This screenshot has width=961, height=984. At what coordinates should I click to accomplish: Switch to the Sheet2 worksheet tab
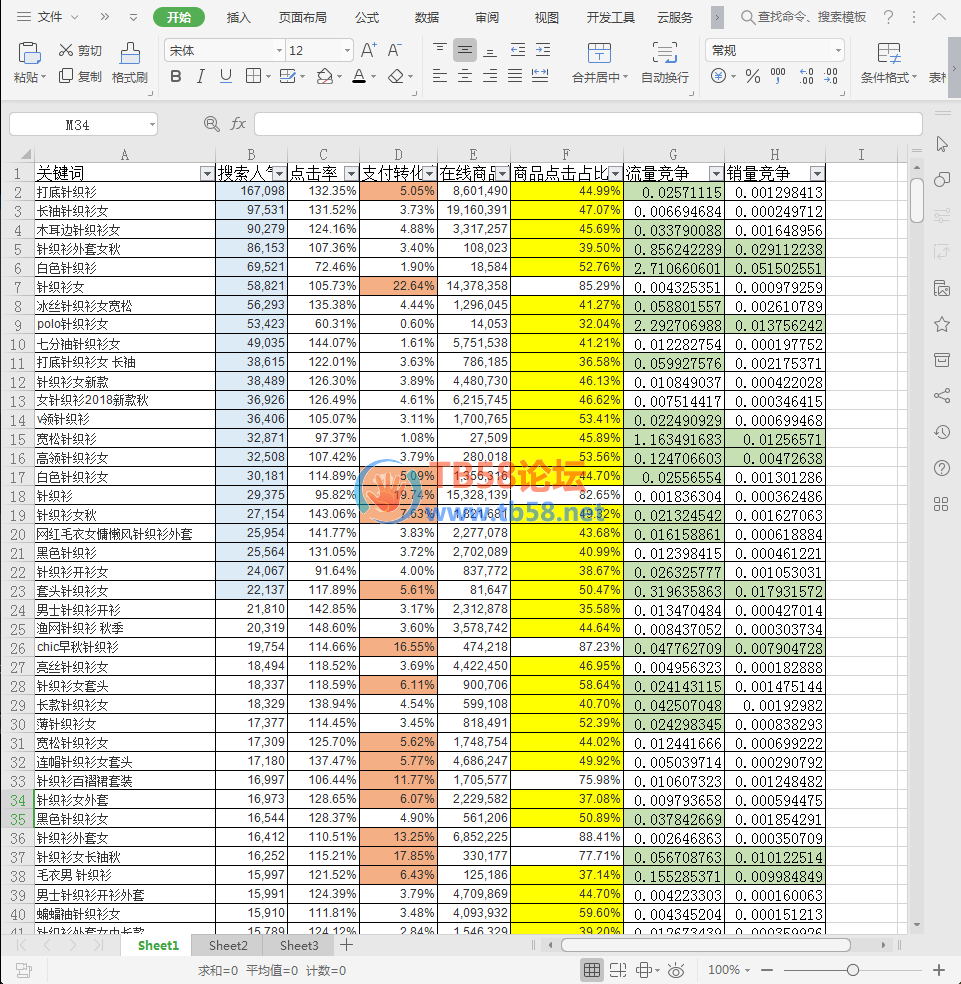228,945
